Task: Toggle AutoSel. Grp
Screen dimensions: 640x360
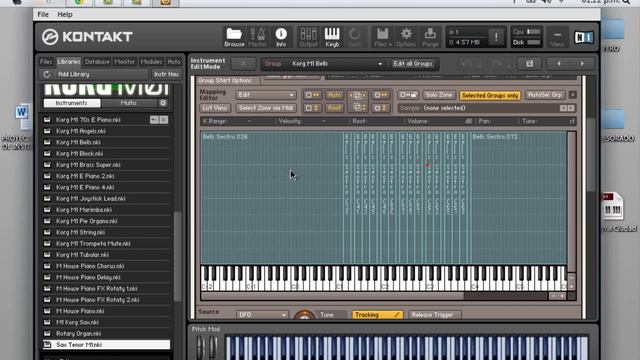Action: click(545, 95)
